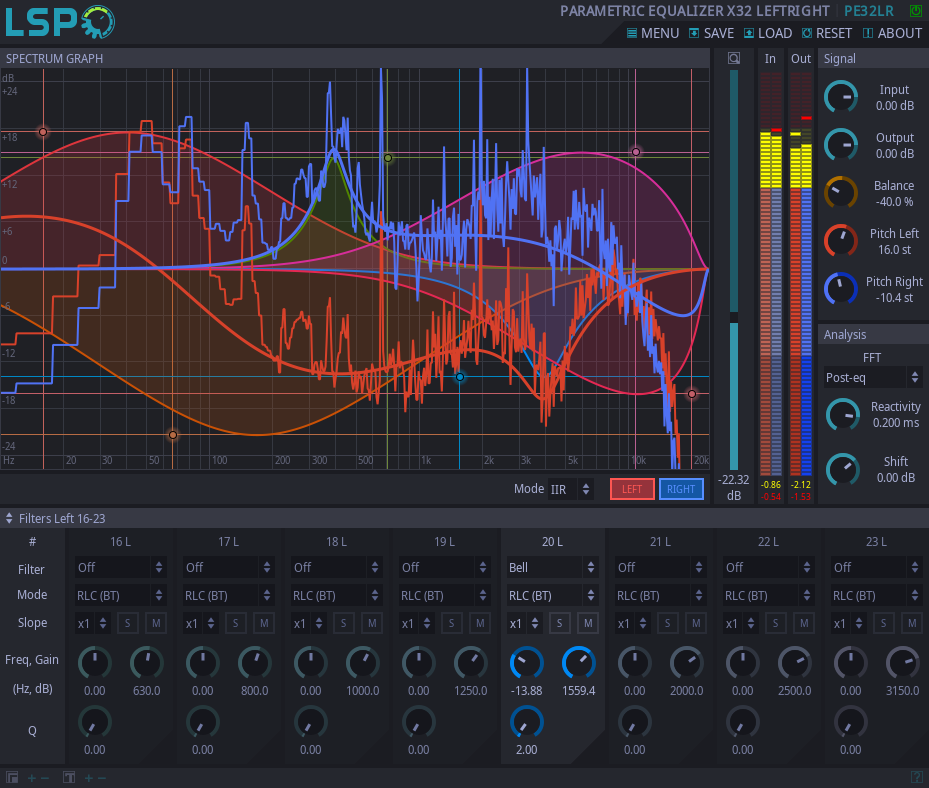This screenshot has height=788, width=929.
Task: Click the 22 L slope x1 selector
Action: pyautogui.click(x=741, y=623)
